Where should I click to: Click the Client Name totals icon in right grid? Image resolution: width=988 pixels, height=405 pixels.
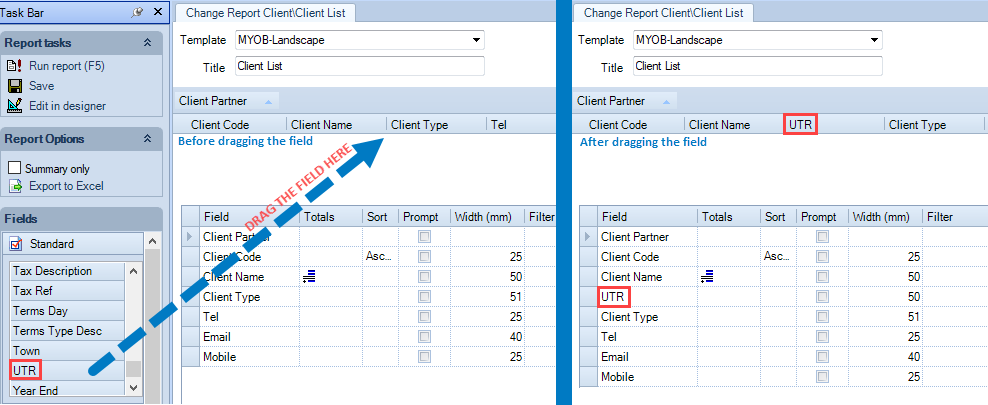pos(708,277)
